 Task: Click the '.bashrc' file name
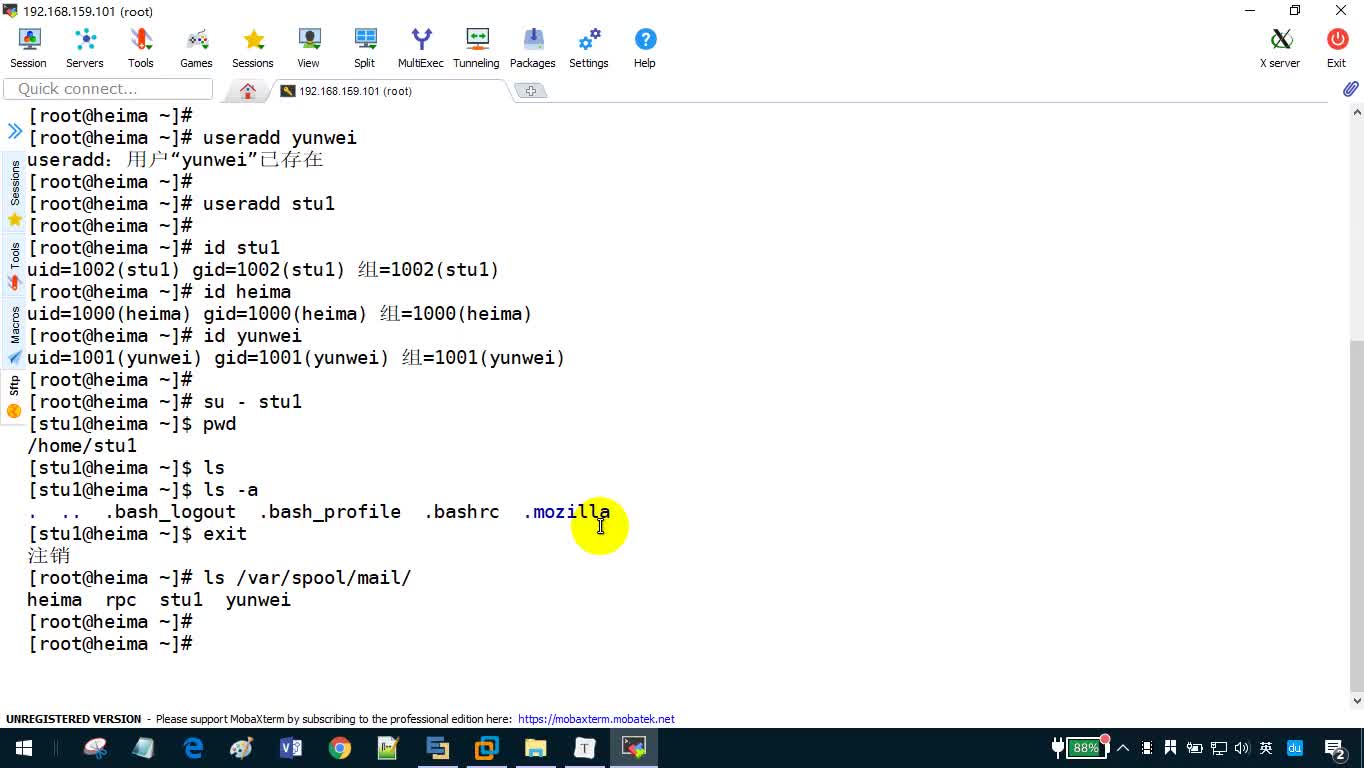click(x=462, y=512)
